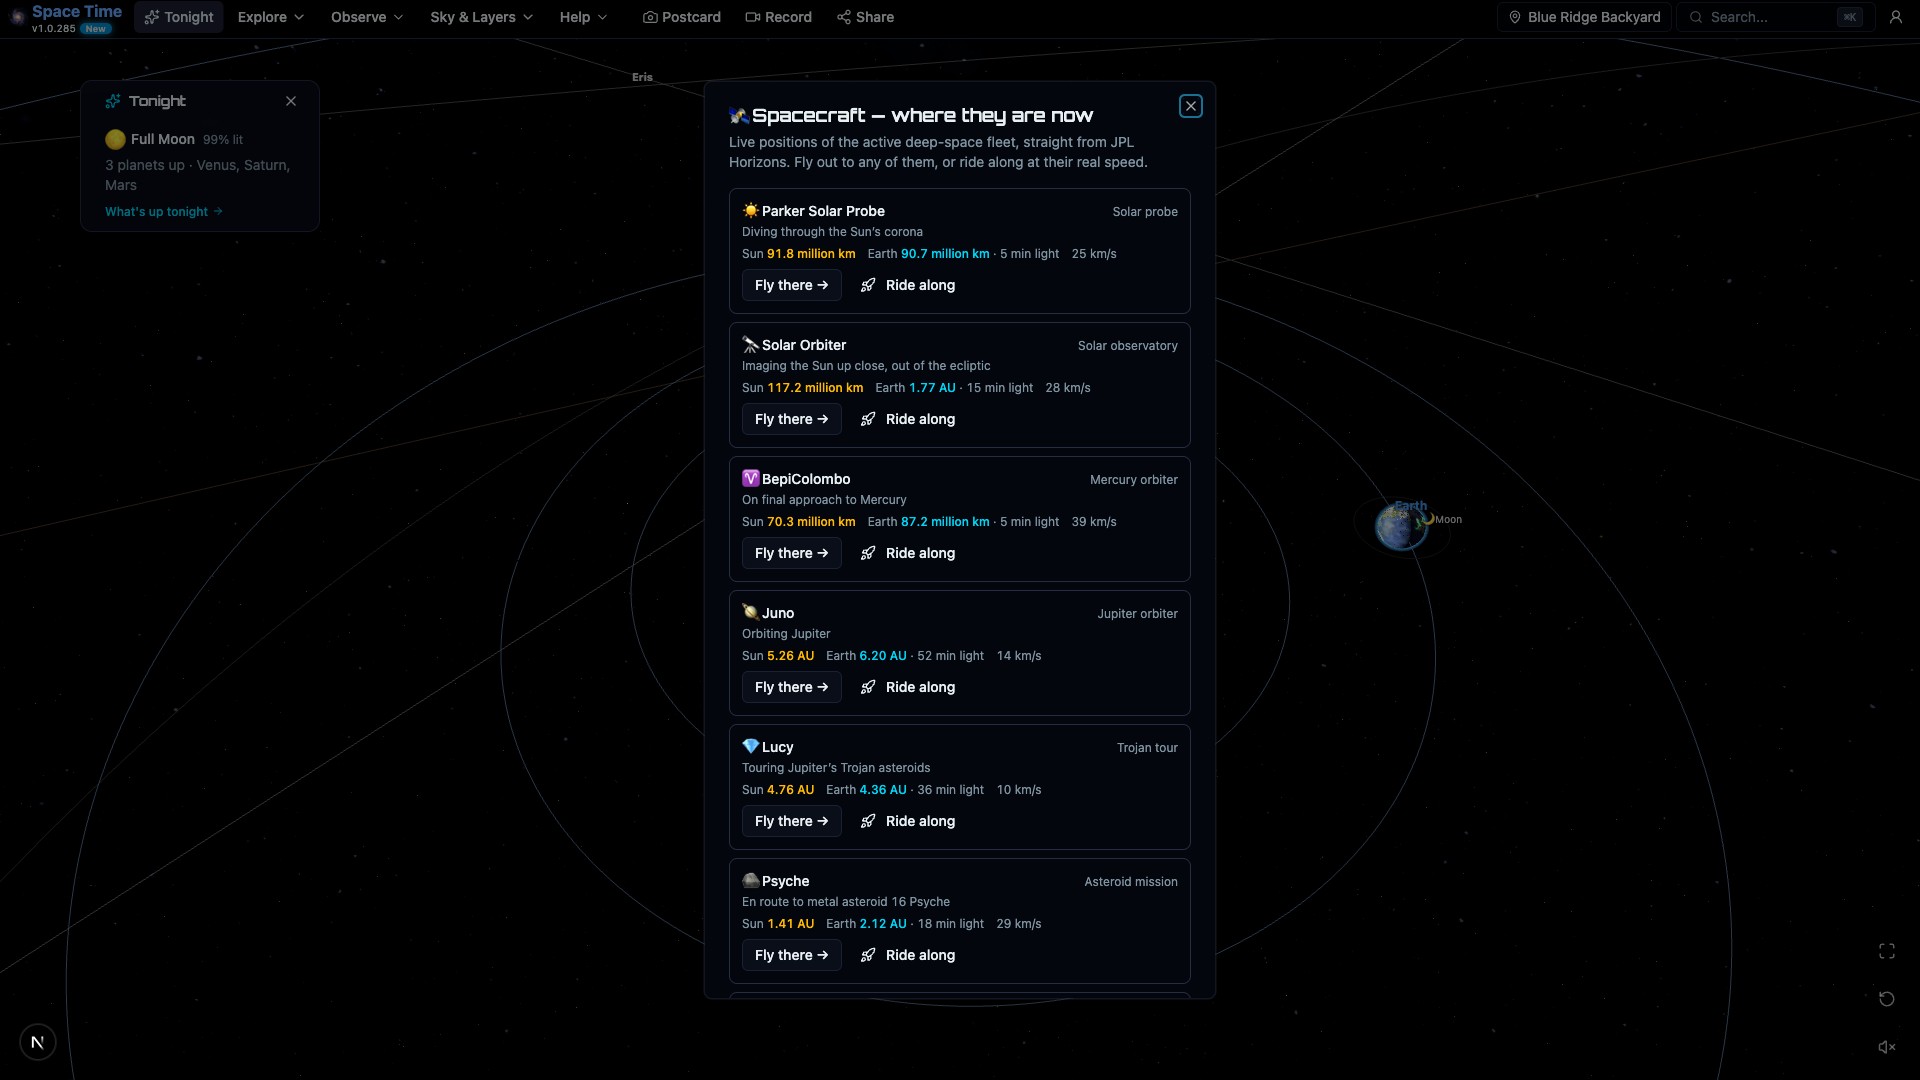Image resolution: width=1920 pixels, height=1080 pixels.
Task: Start Record from the top bar
Action: [778, 17]
